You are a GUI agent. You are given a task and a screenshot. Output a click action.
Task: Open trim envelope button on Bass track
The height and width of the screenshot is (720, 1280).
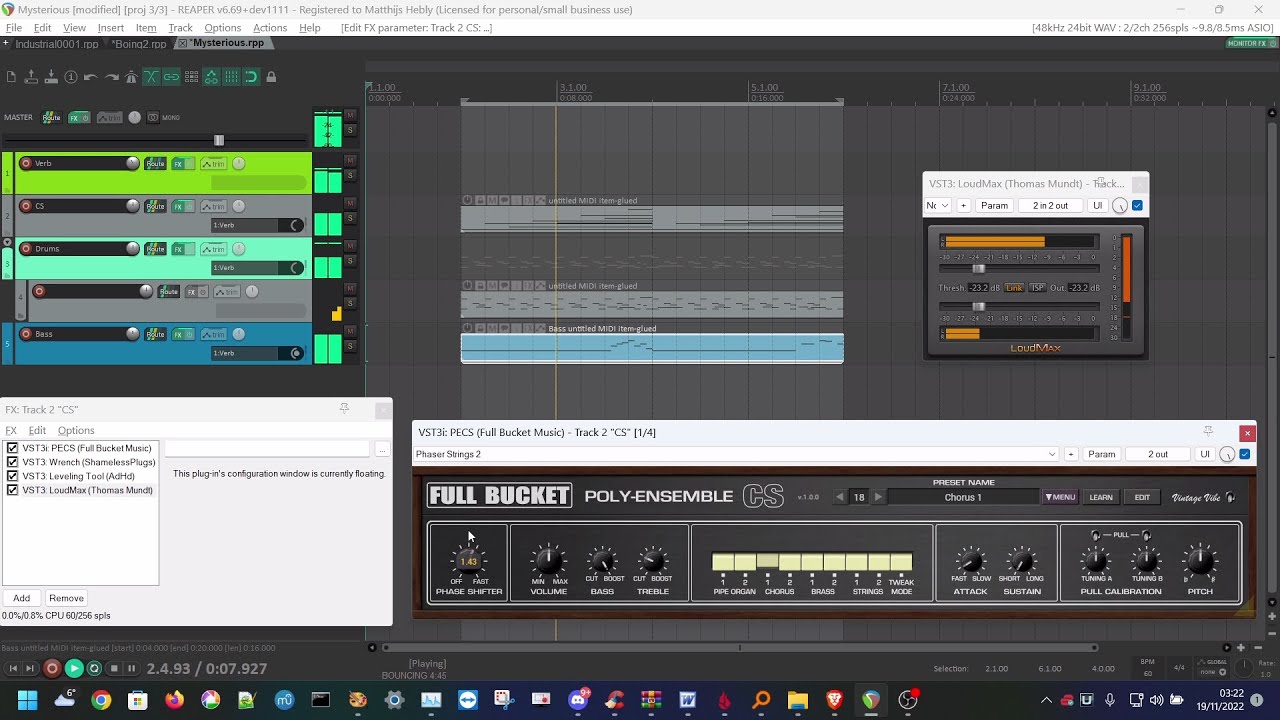pos(213,334)
